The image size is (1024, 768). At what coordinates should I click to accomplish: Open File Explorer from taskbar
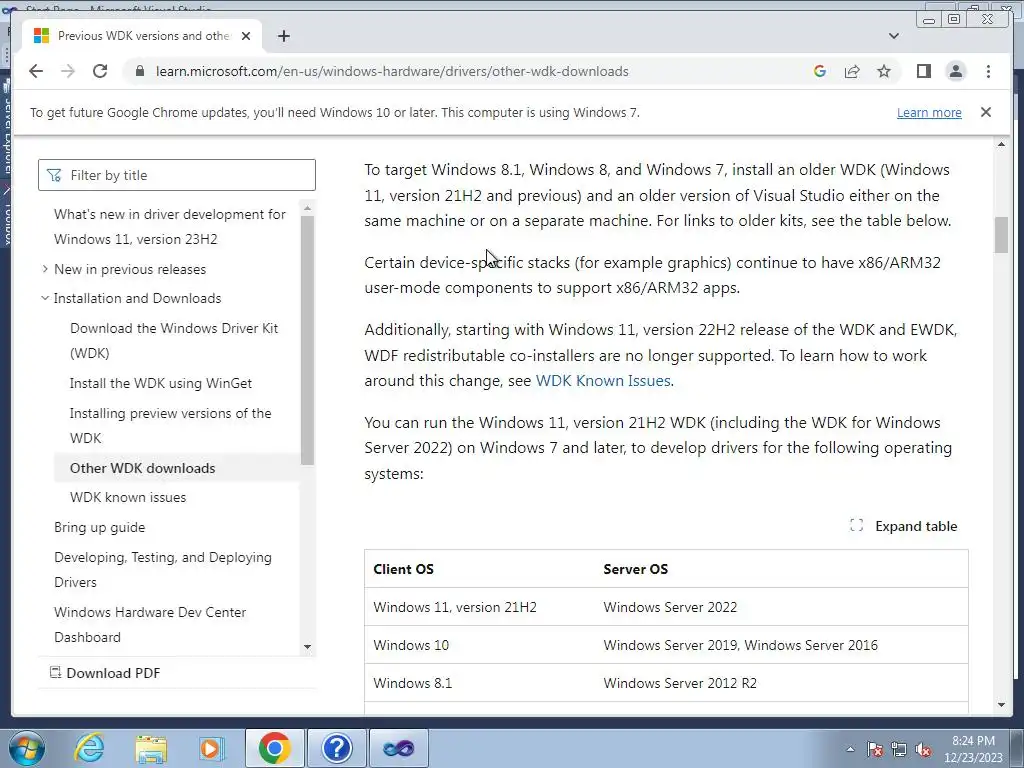[151, 748]
